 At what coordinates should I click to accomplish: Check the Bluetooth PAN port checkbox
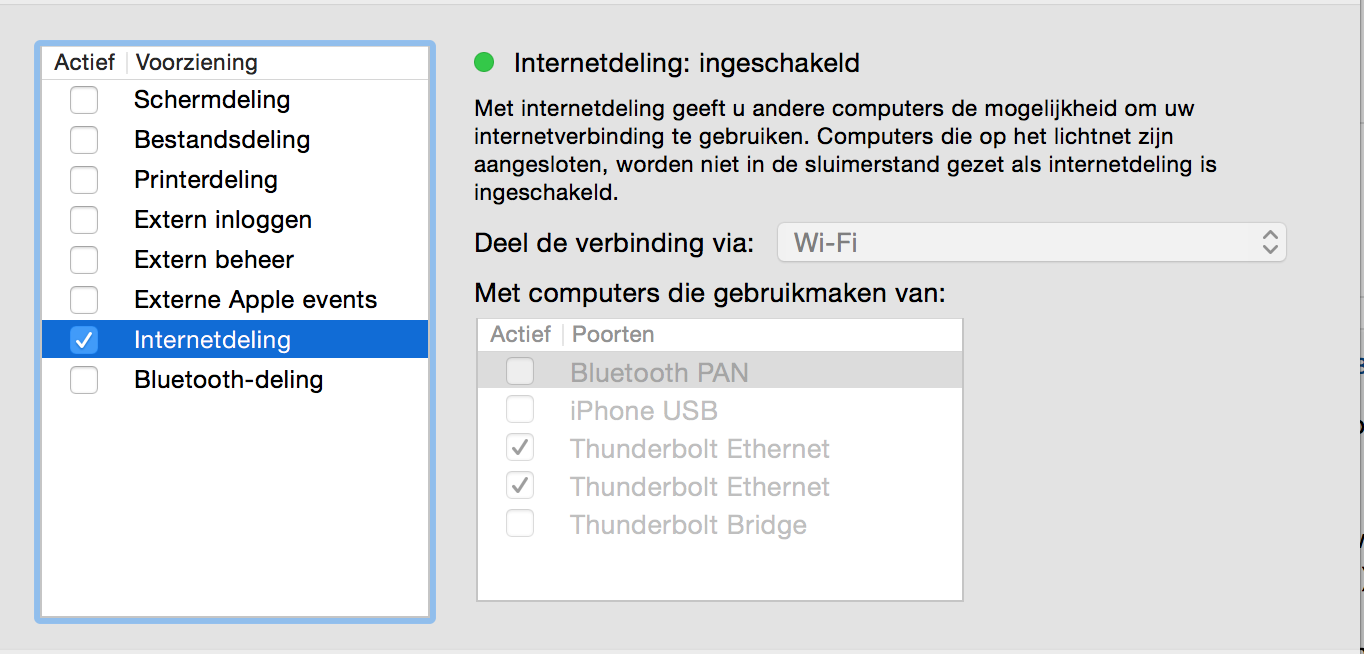[520, 372]
